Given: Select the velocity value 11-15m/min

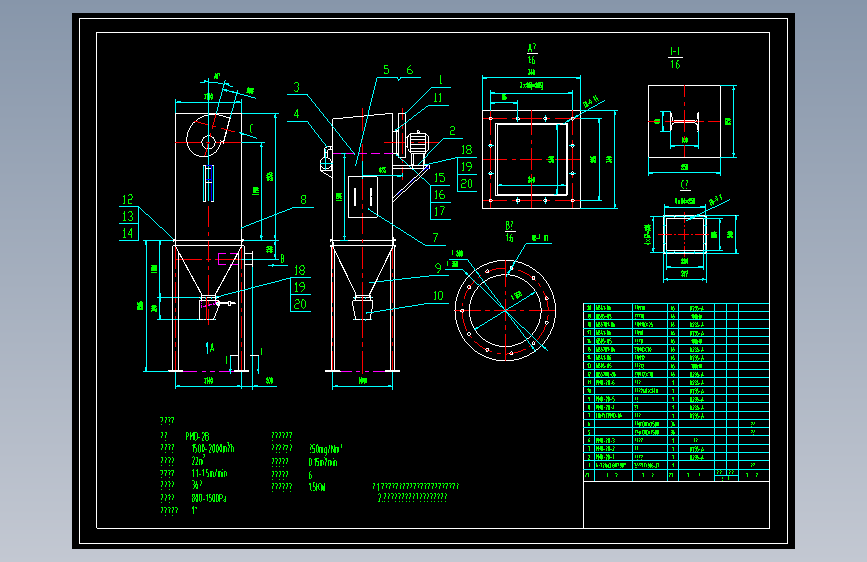Looking at the screenshot, I should click(209, 473).
